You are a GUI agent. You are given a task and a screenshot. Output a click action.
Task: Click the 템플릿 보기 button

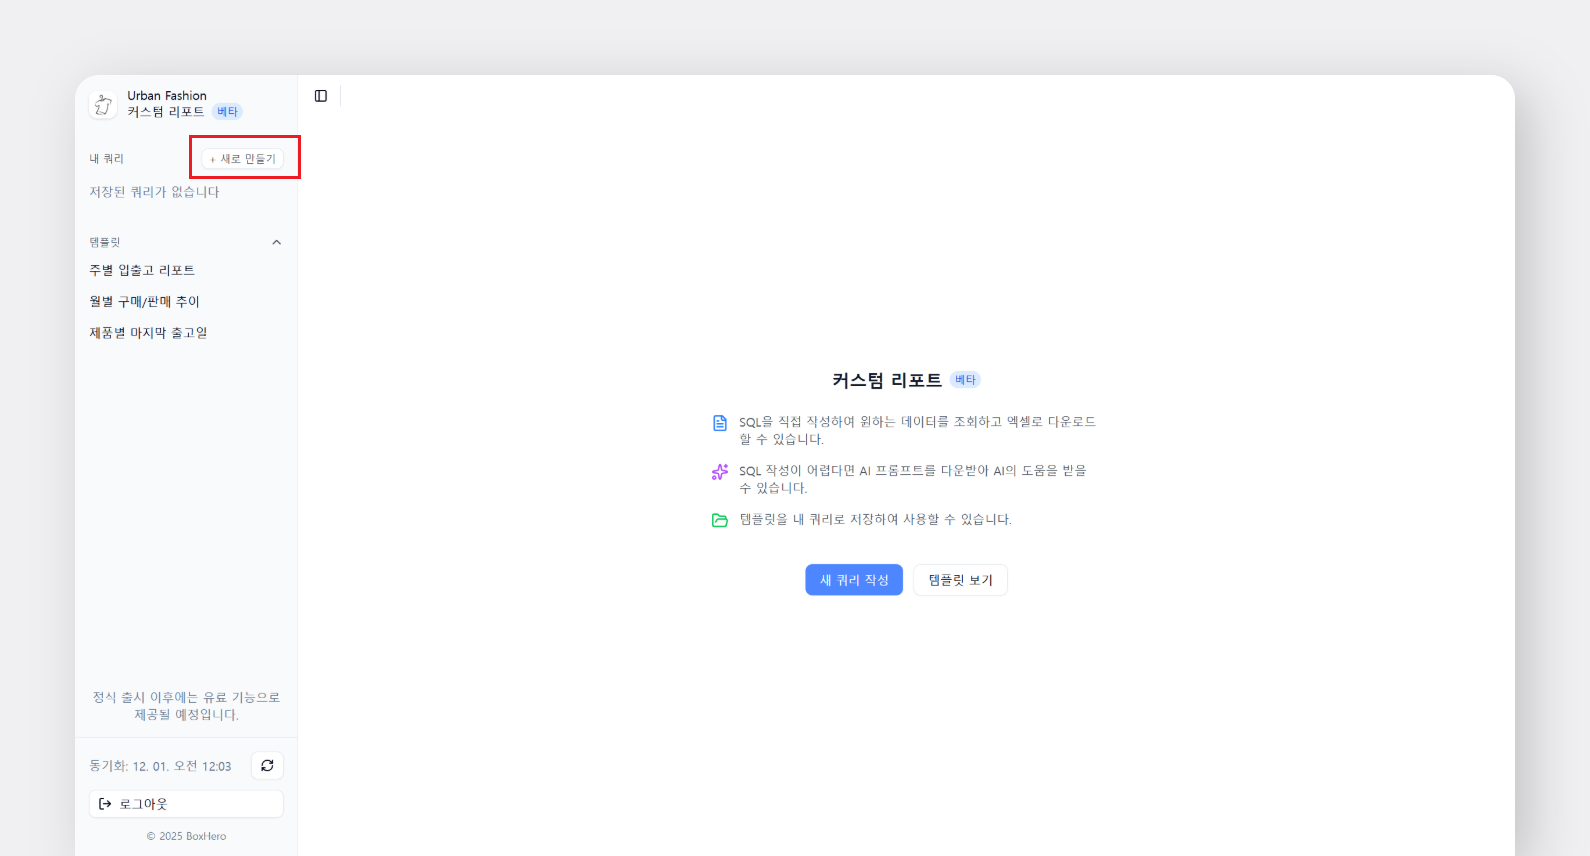[960, 580]
